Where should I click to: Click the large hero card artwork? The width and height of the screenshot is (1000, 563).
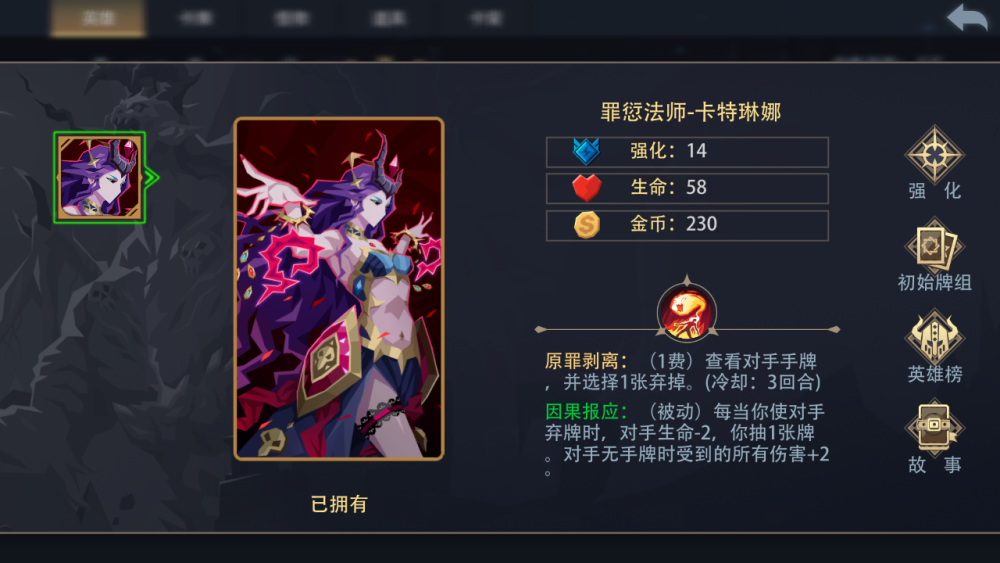[339, 288]
